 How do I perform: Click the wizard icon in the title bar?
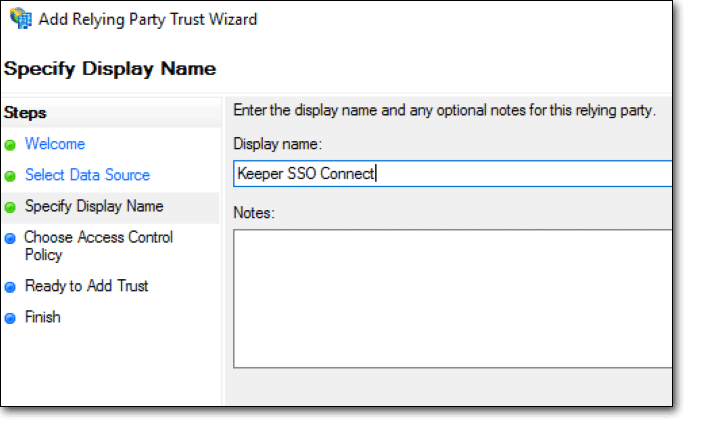(21, 19)
